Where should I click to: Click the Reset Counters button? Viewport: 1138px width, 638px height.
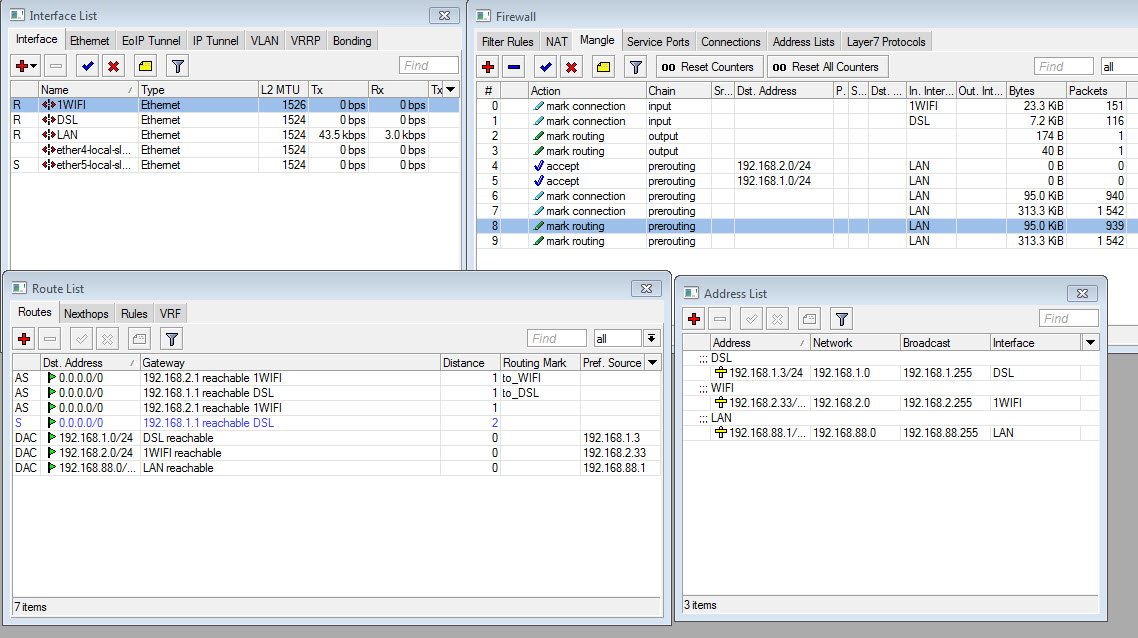[x=709, y=67]
